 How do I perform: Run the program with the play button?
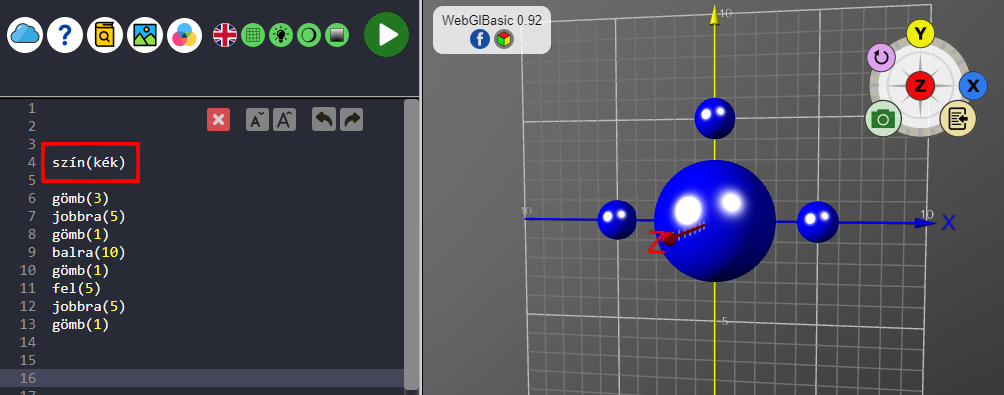pyautogui.click(x=387, y=35)
